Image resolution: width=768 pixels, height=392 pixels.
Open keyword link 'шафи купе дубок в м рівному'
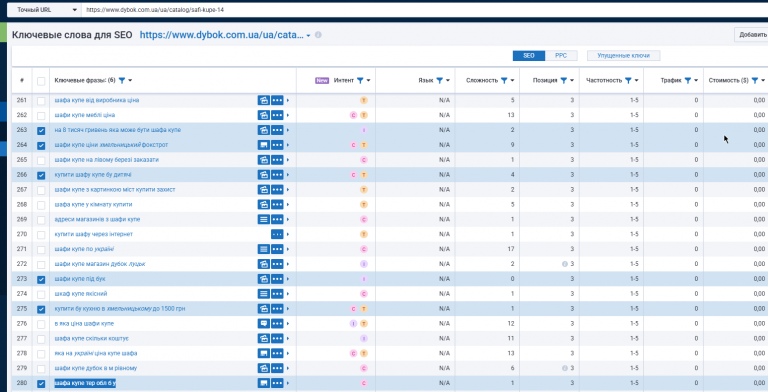[96, 368]
